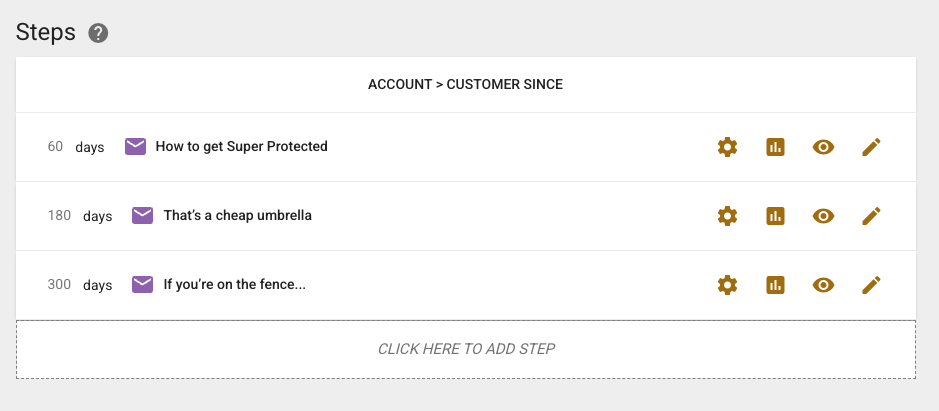939x411 pixels.
Task: Show stats chart for cheap umbrella step
Action: click(775, 216)
